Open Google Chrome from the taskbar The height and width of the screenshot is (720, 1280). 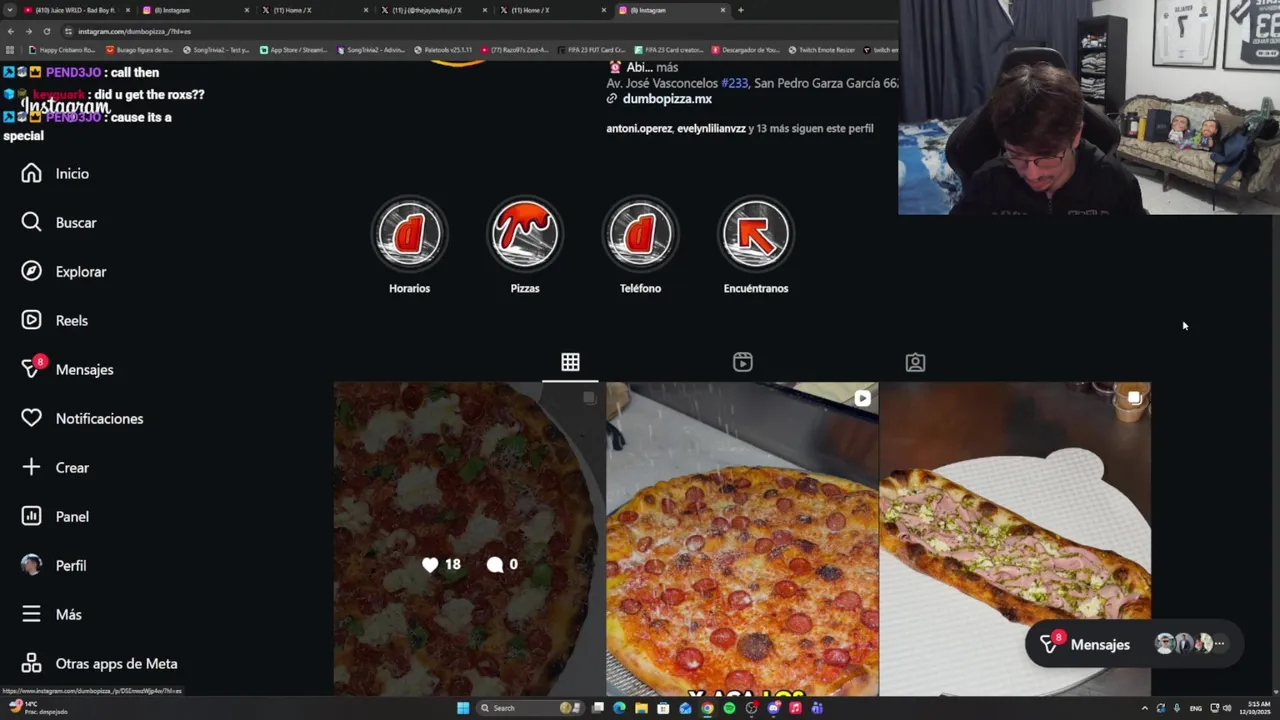pos(707,708)
